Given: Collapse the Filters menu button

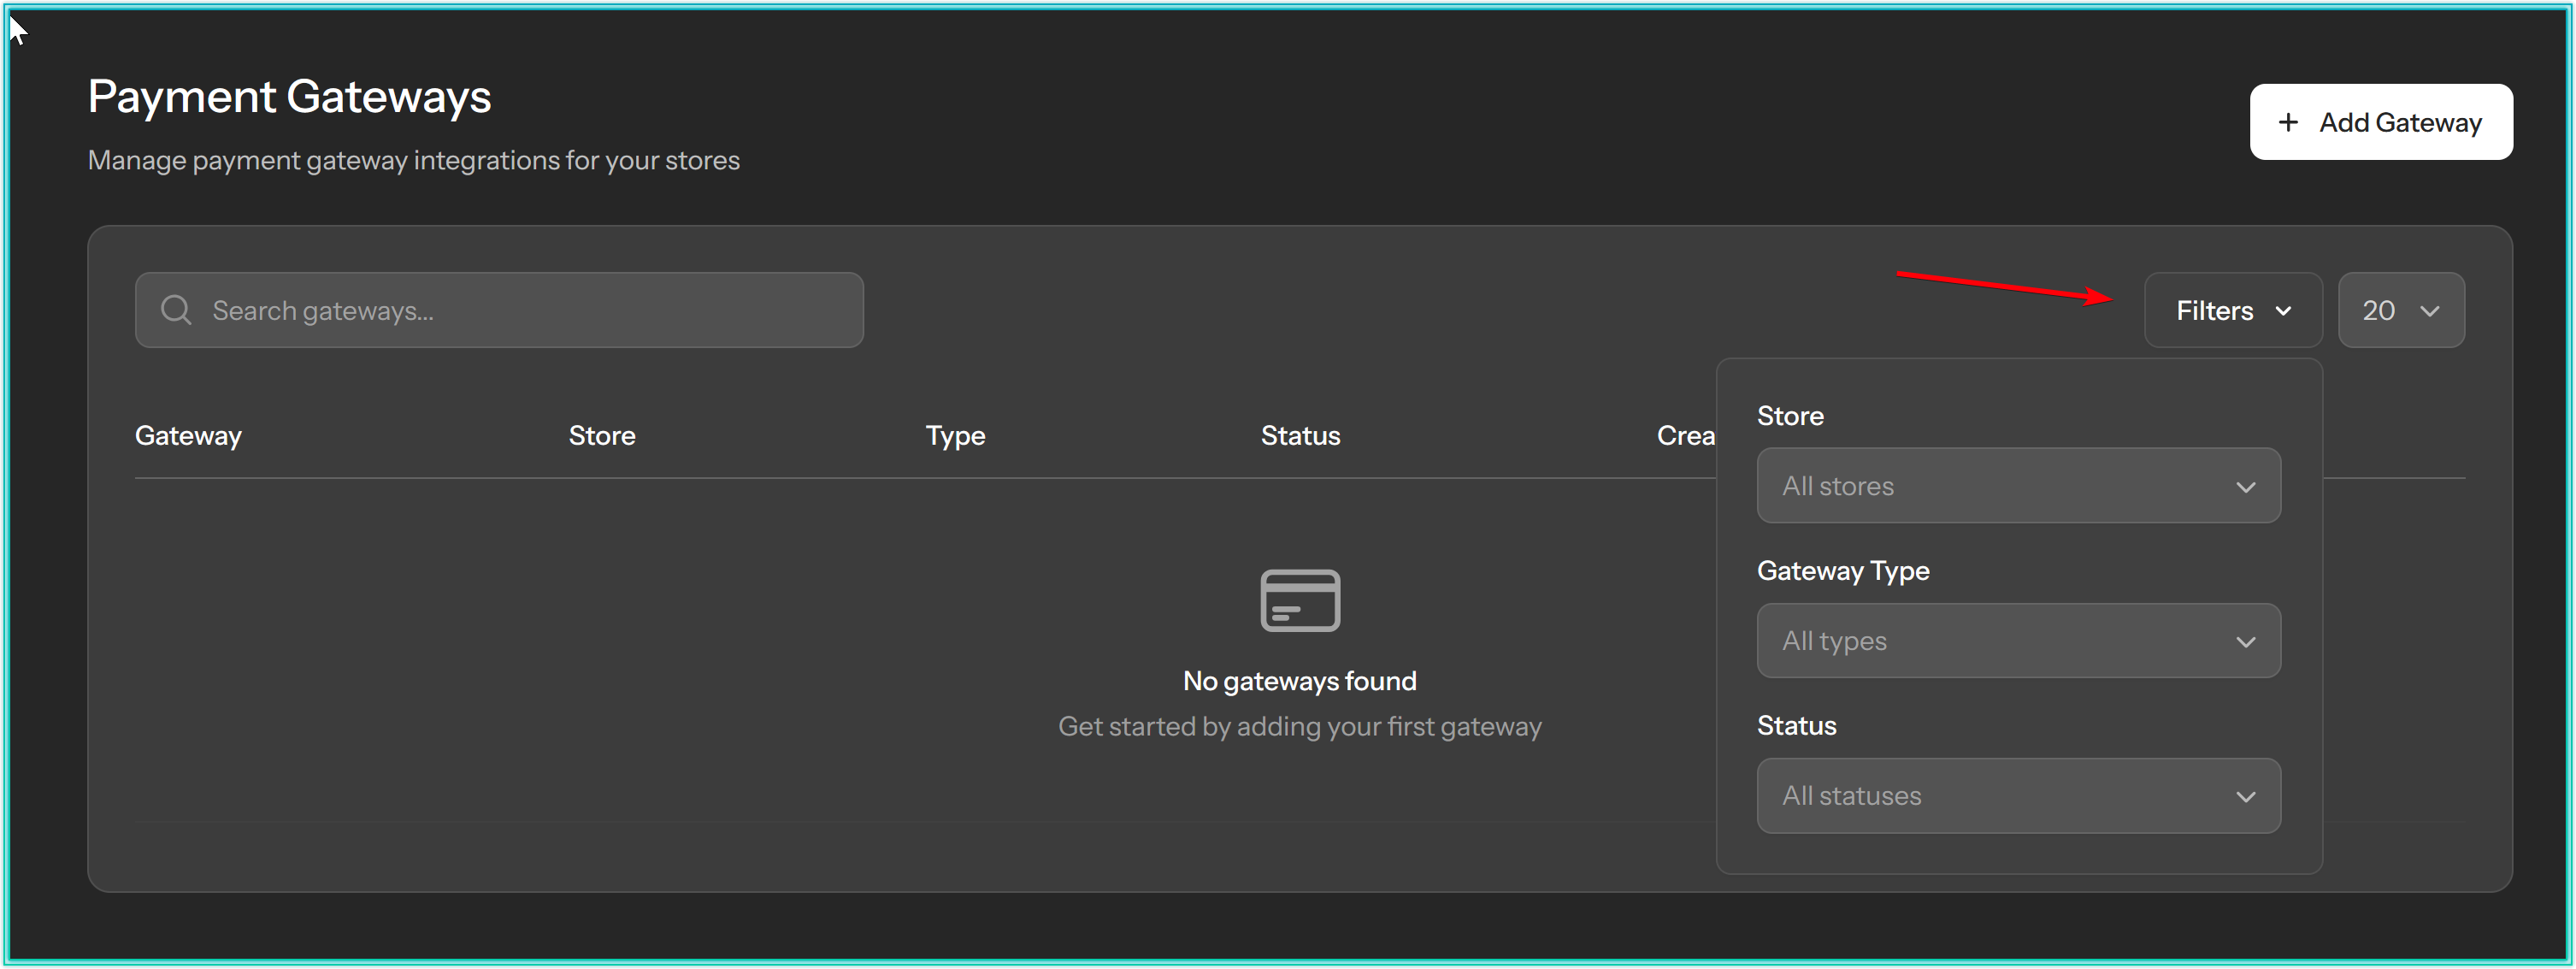Looking at the screenshot, I should tap(2232, 311).
